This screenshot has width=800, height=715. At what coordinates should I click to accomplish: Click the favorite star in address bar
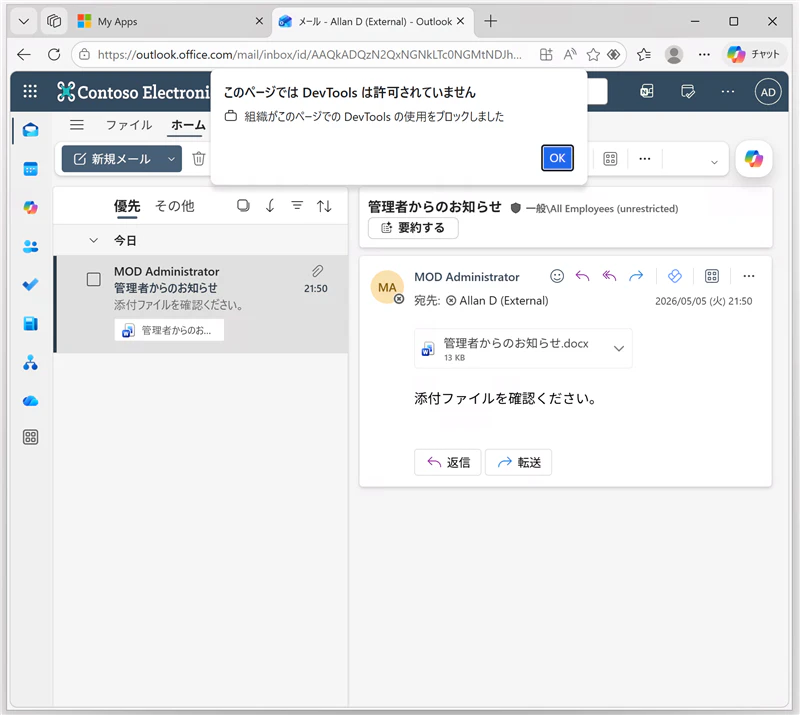[593, 54]
